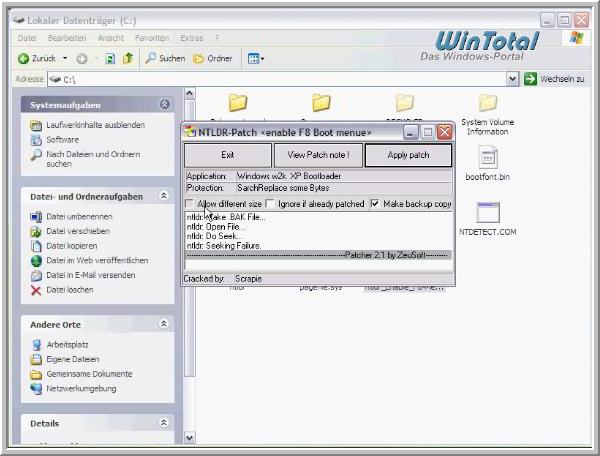
Task: Click the forward navigation arrow icon
Action: tap(82, 59)
